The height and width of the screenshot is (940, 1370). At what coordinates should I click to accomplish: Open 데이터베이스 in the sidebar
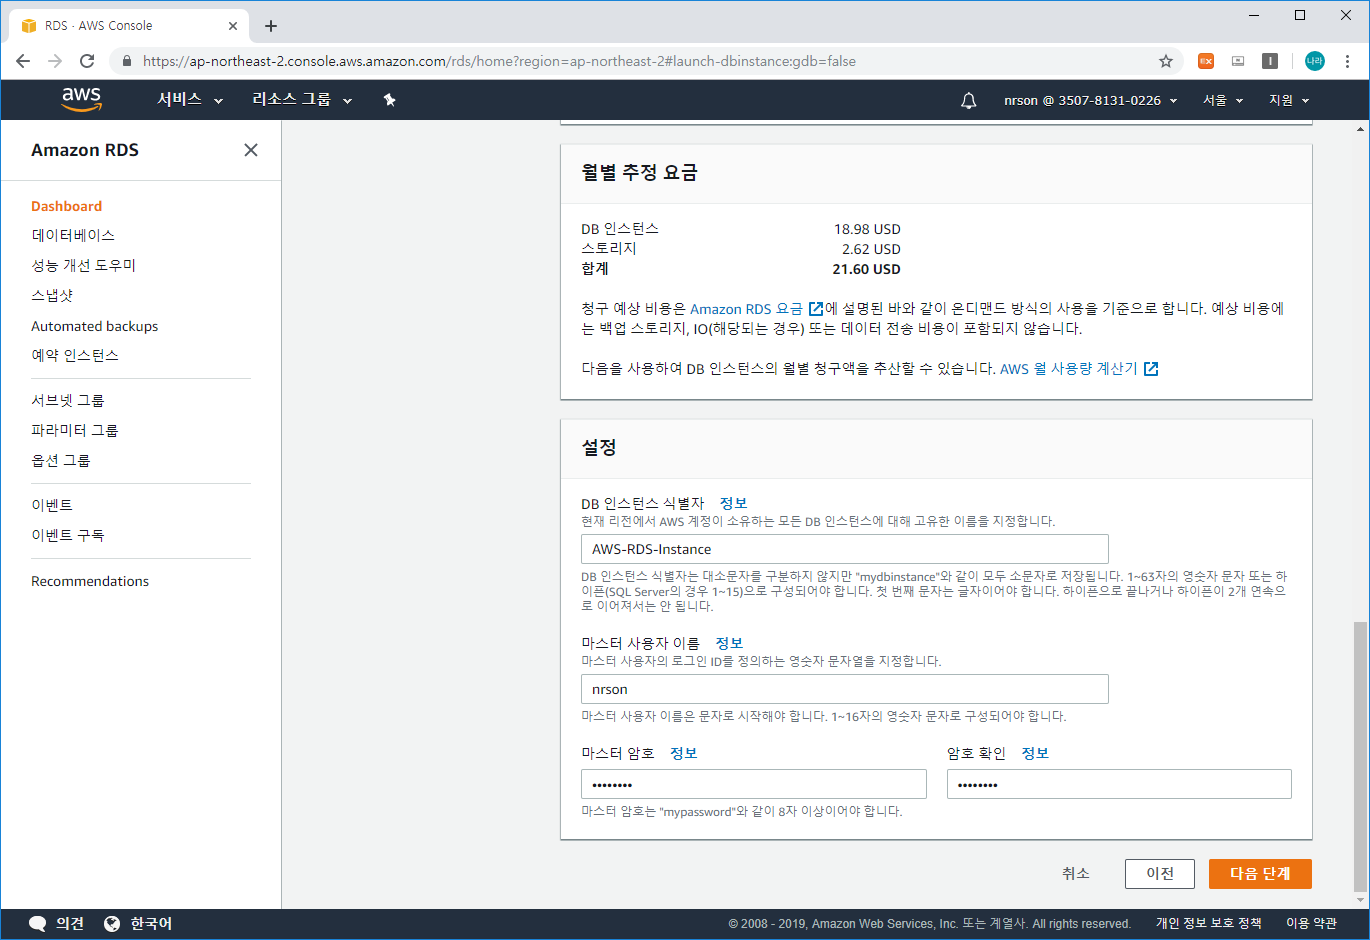[73, 235]
